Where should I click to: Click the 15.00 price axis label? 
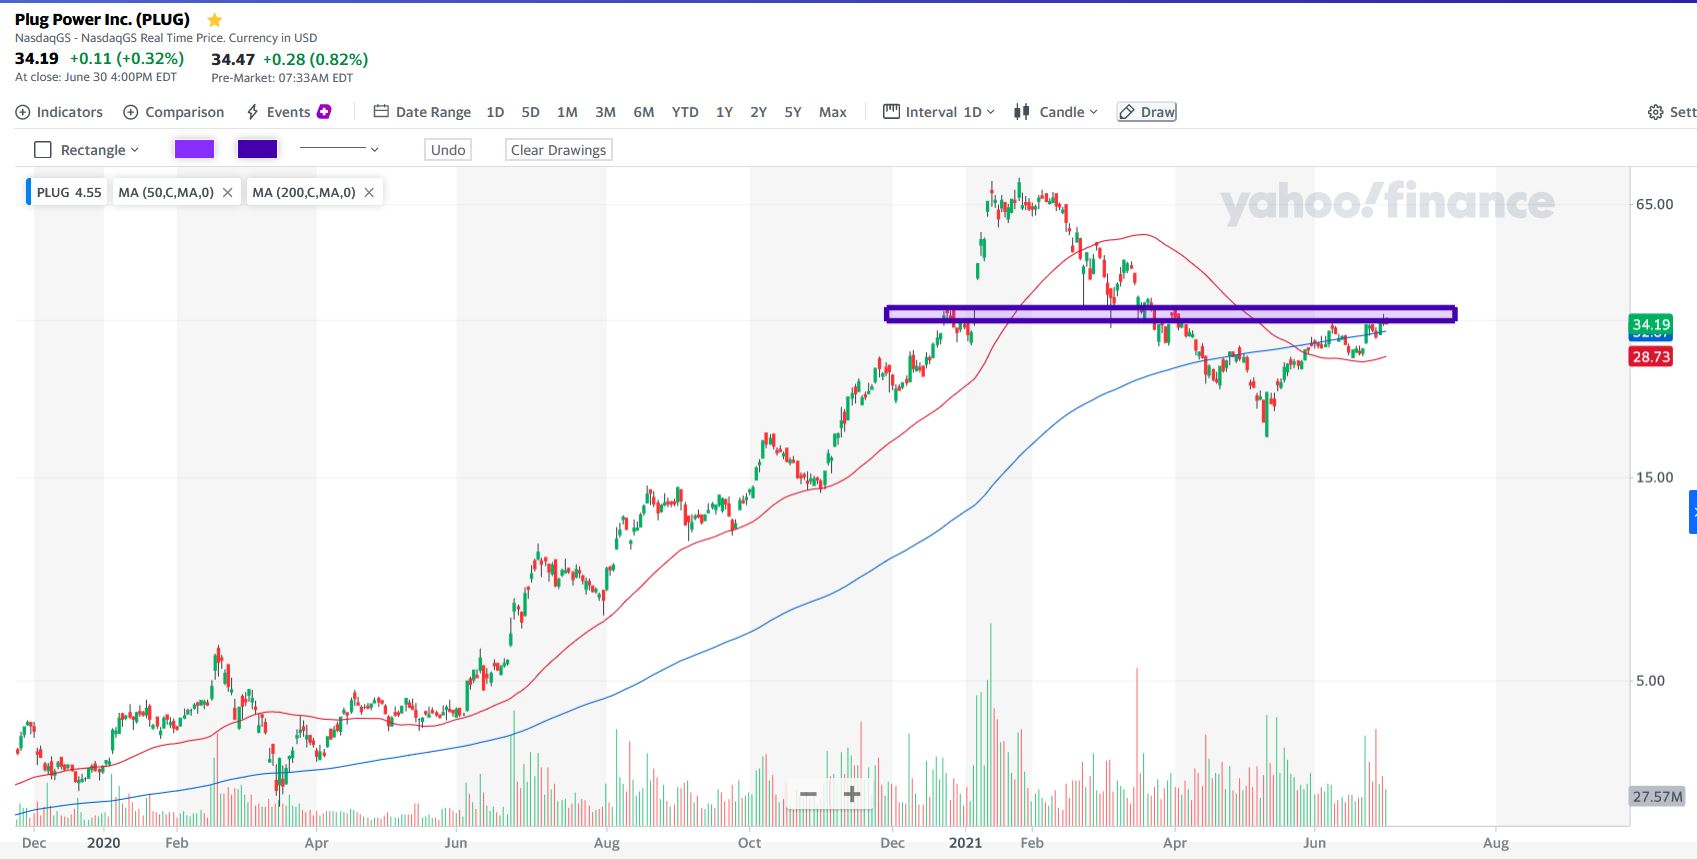(1654, 477)
